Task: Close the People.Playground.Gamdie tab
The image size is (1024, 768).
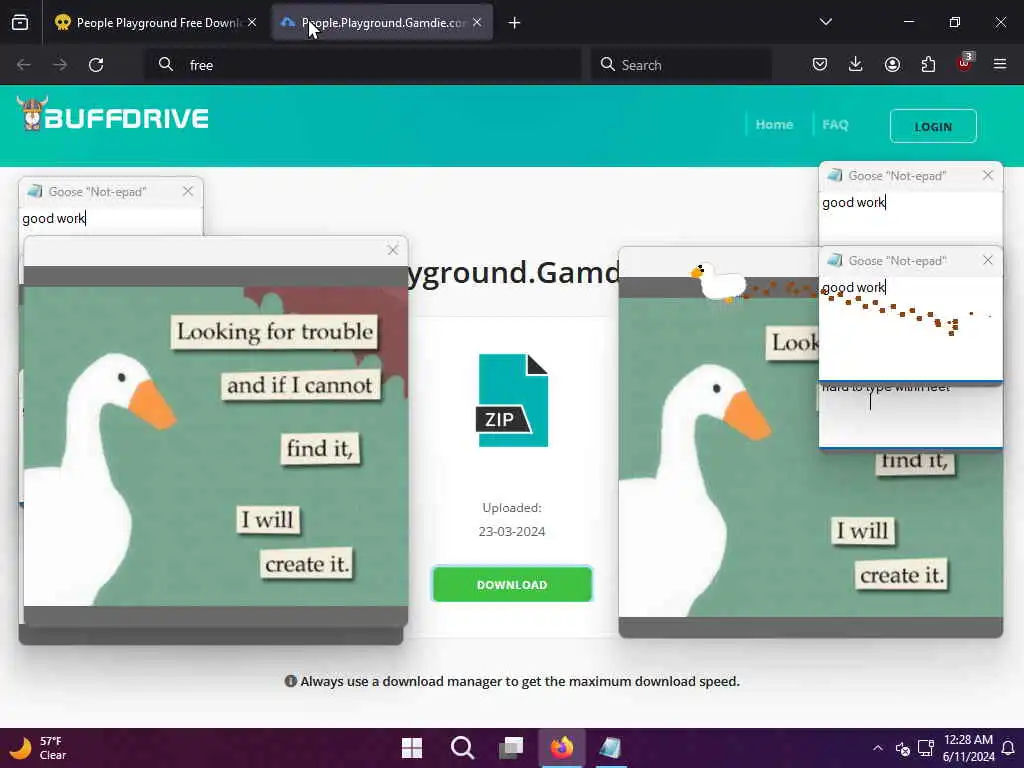Action: (477, 22)
